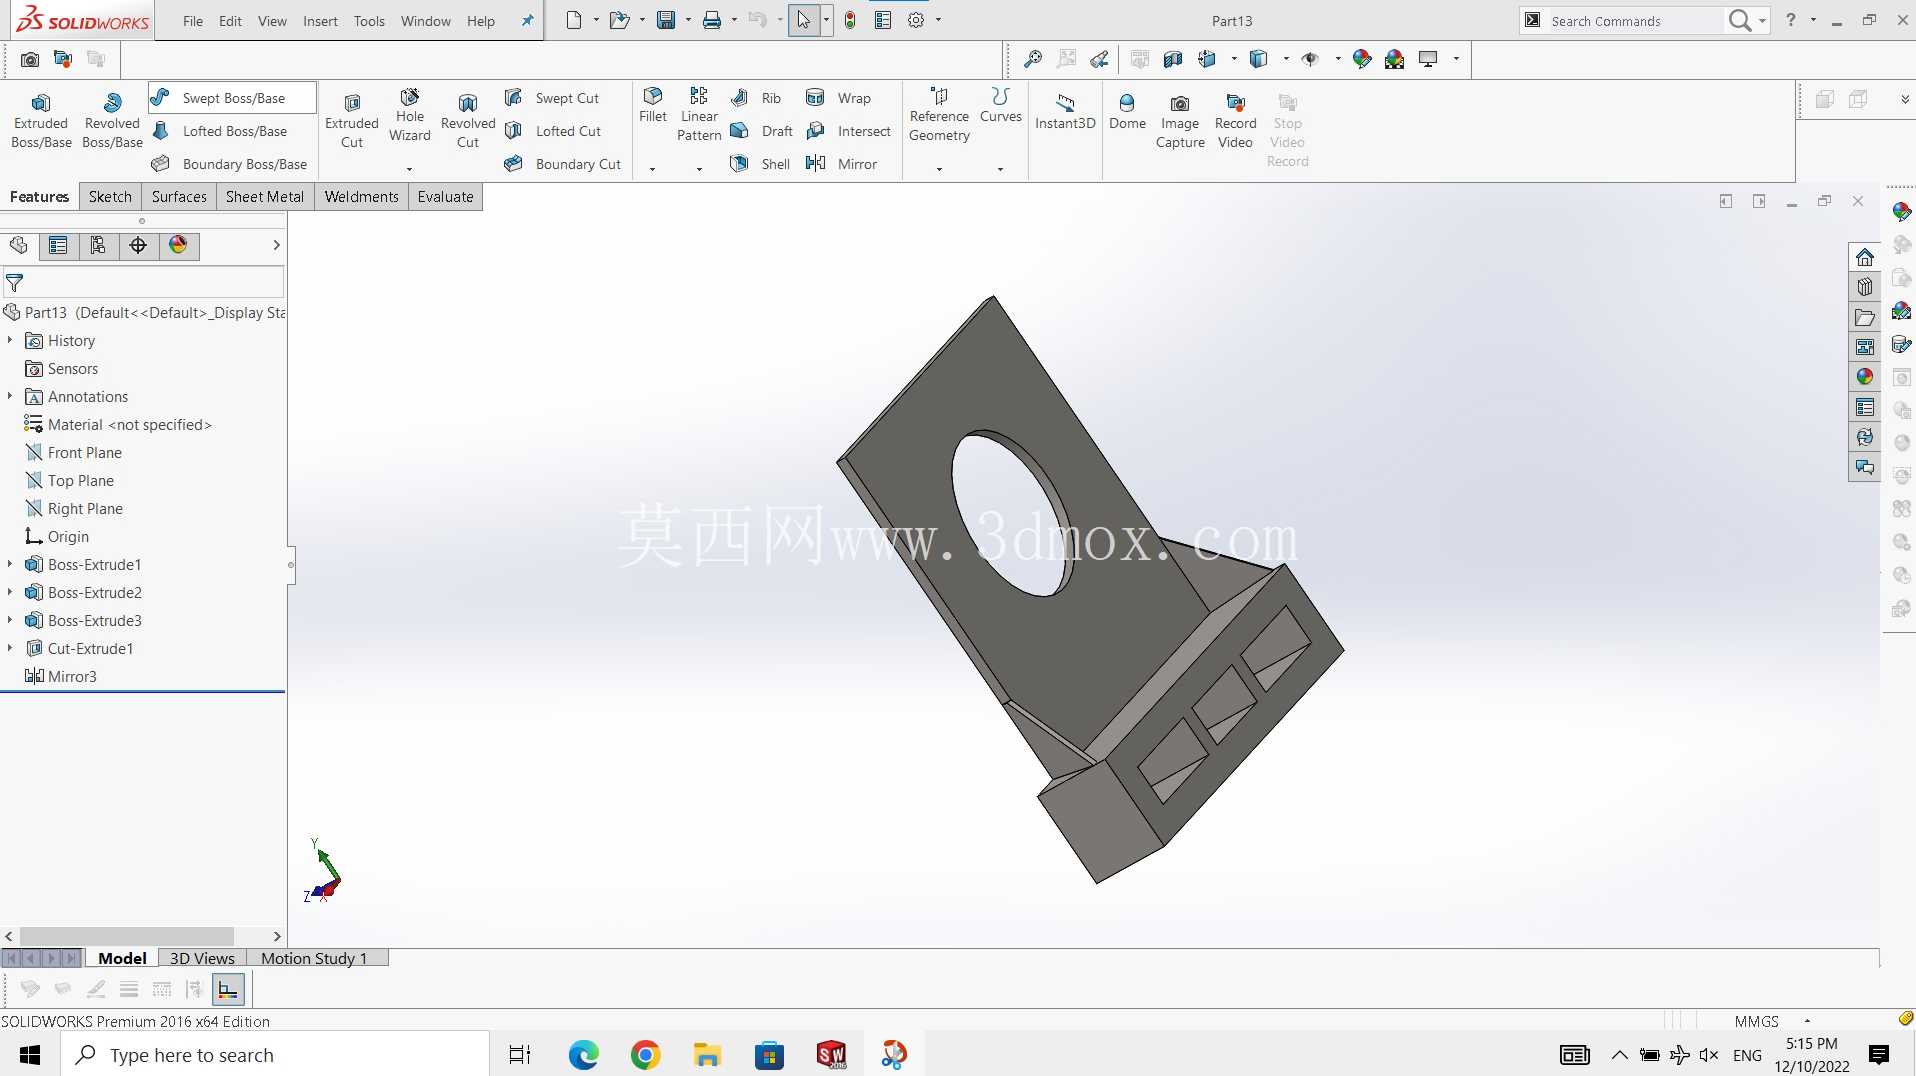Switch to the Weldments tab
The height and width of the screenshot is (1076, 1916).
(x=361, y=197)
